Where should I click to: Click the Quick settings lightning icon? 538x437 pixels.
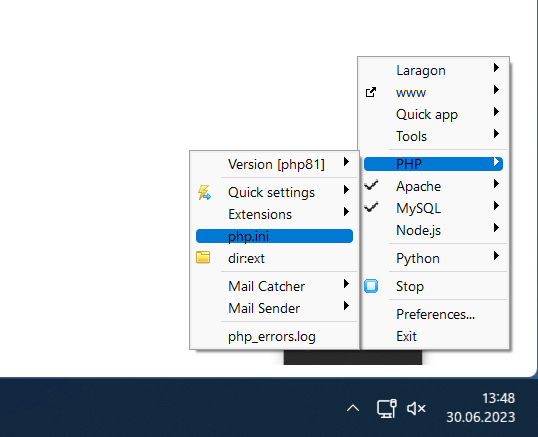pos(204,192)
